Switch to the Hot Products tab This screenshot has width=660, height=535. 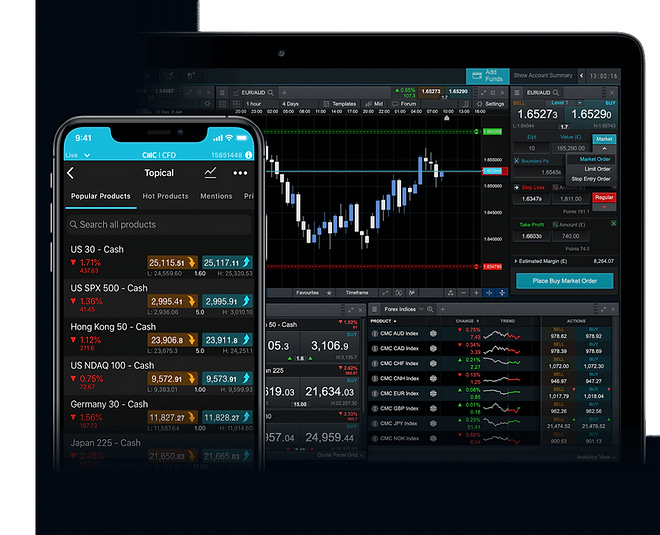coord(166,196)
